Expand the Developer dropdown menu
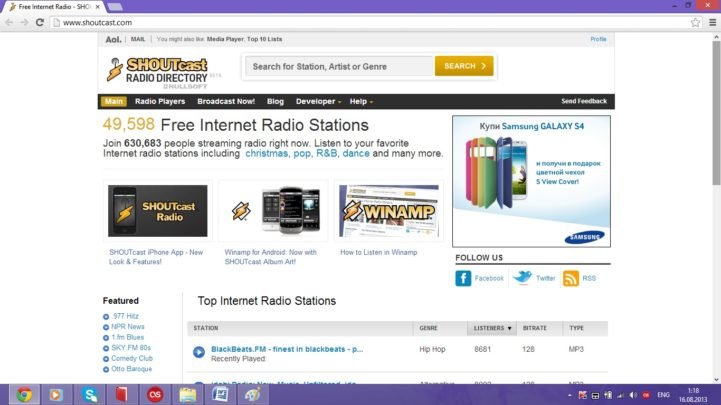 (x=318, y=101)
